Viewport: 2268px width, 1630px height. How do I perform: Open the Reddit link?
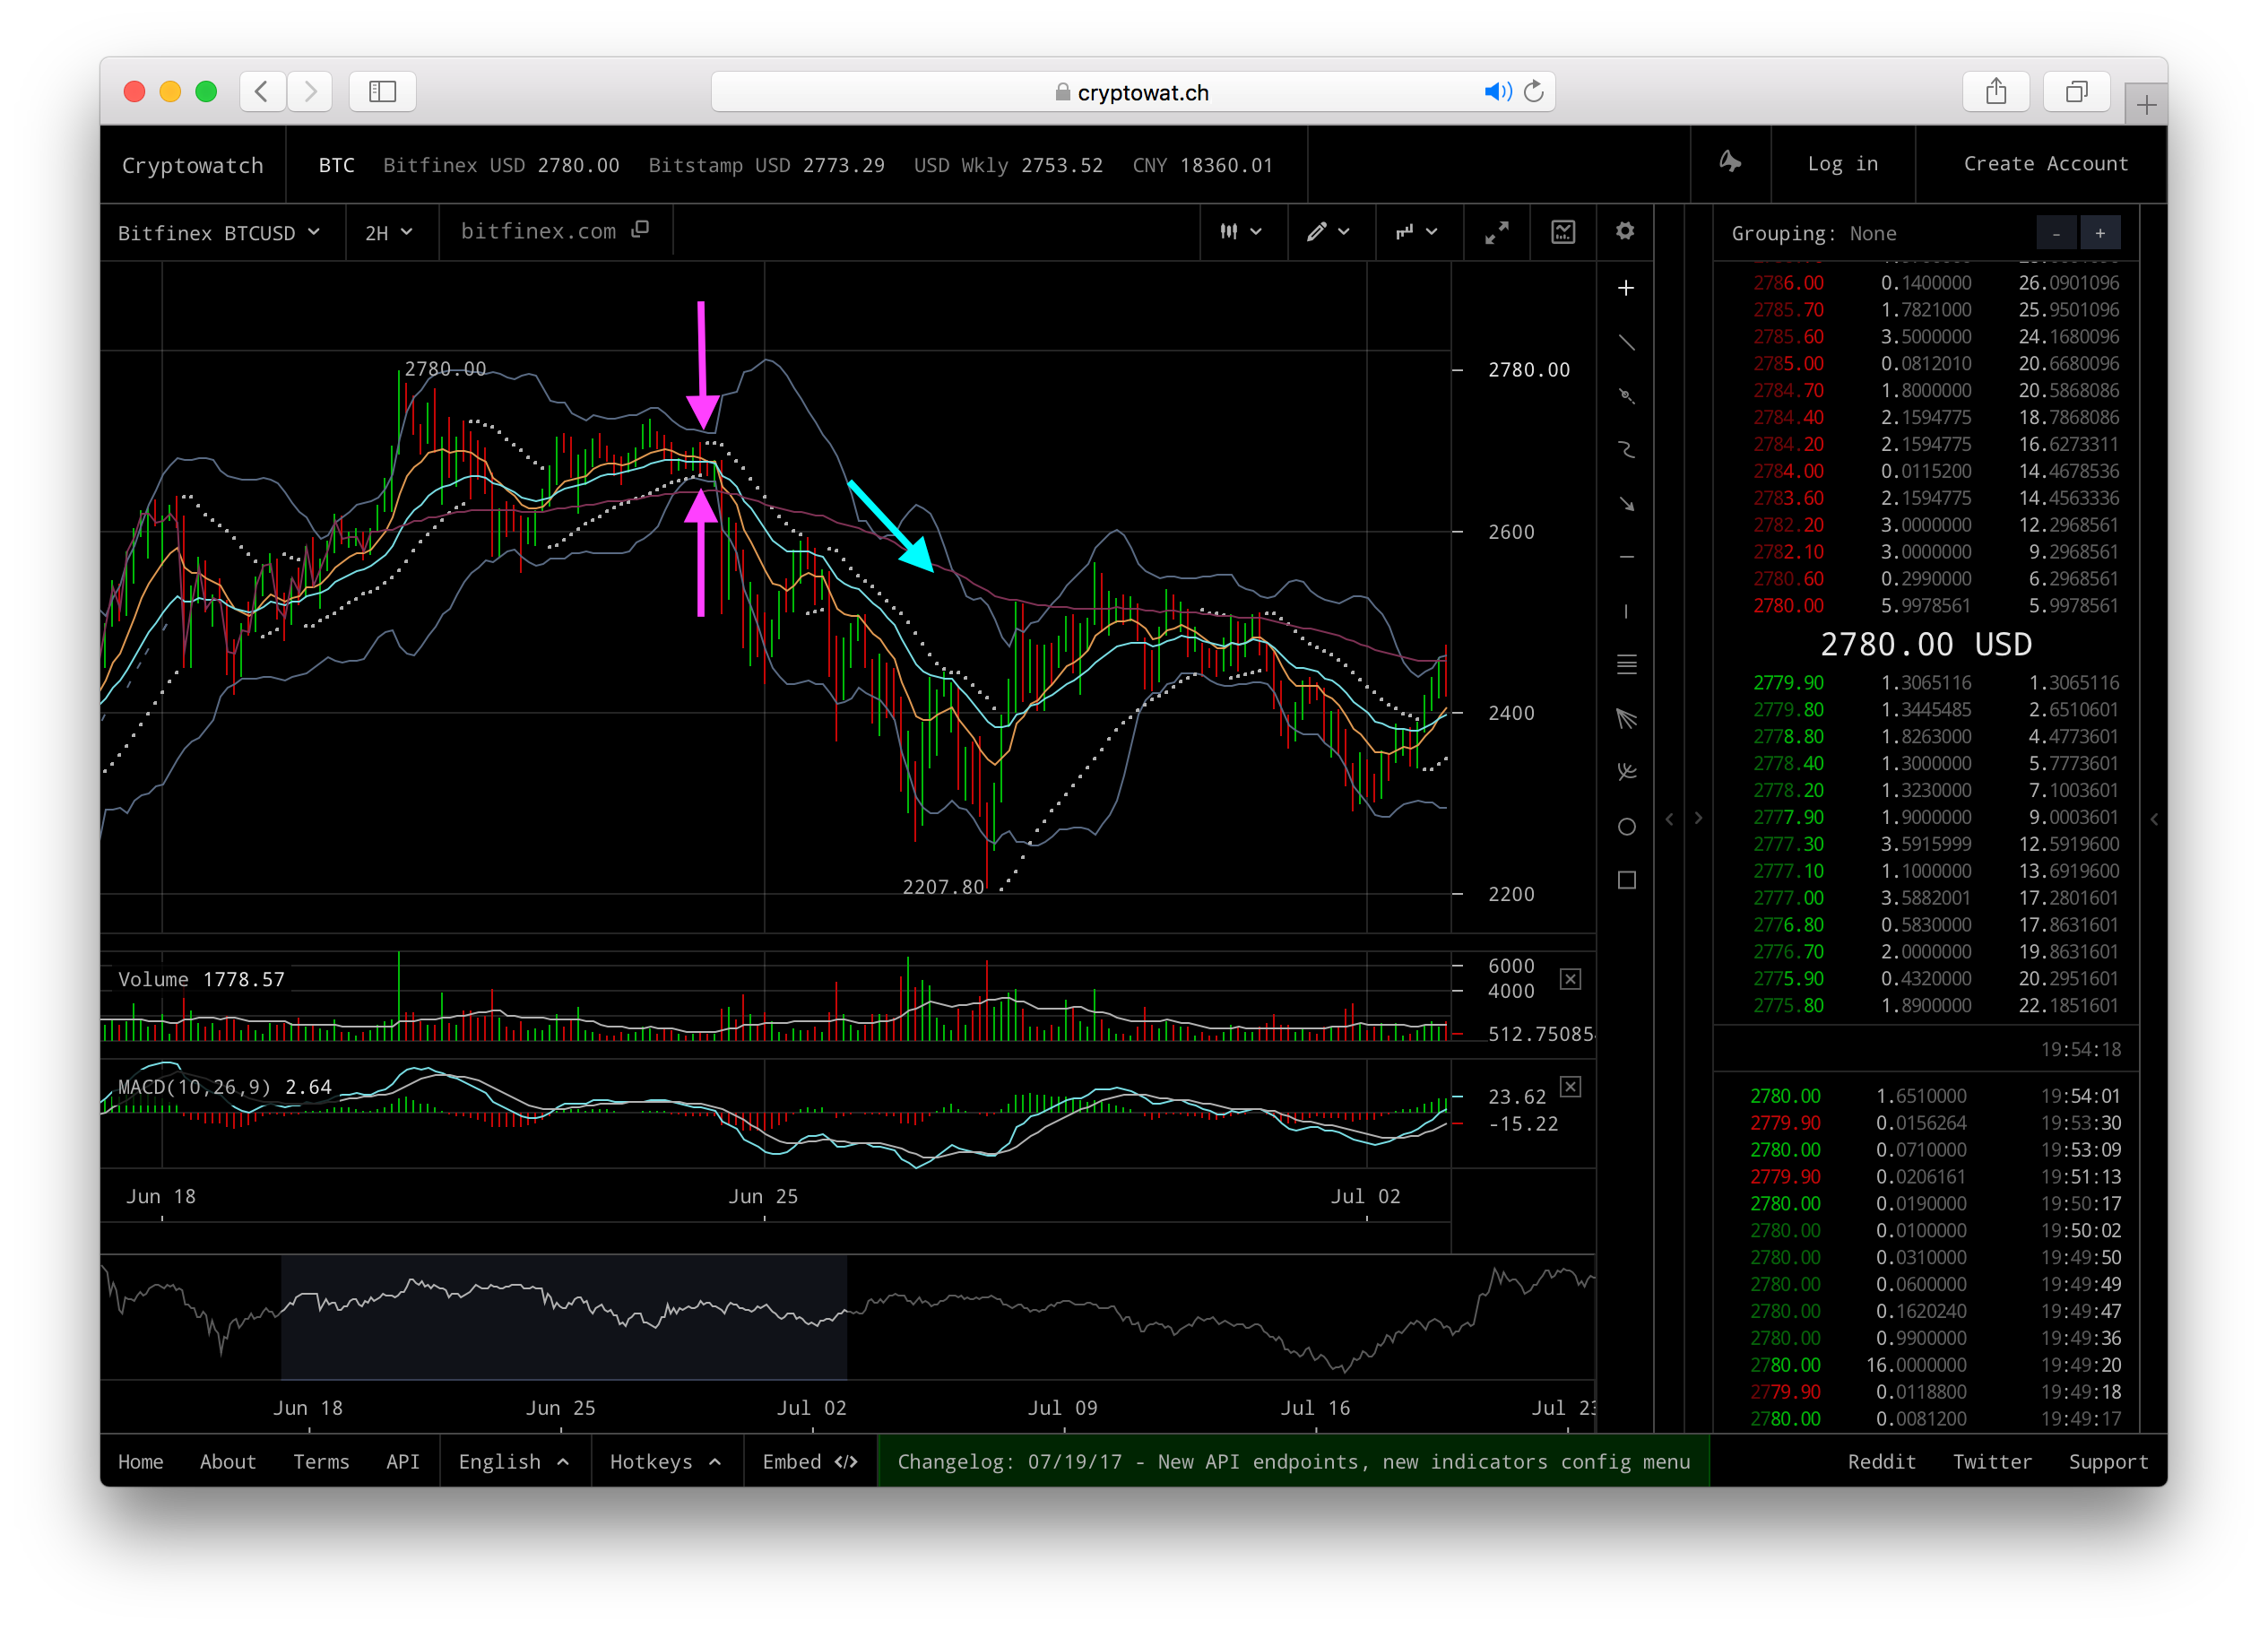[1881, 1461]
